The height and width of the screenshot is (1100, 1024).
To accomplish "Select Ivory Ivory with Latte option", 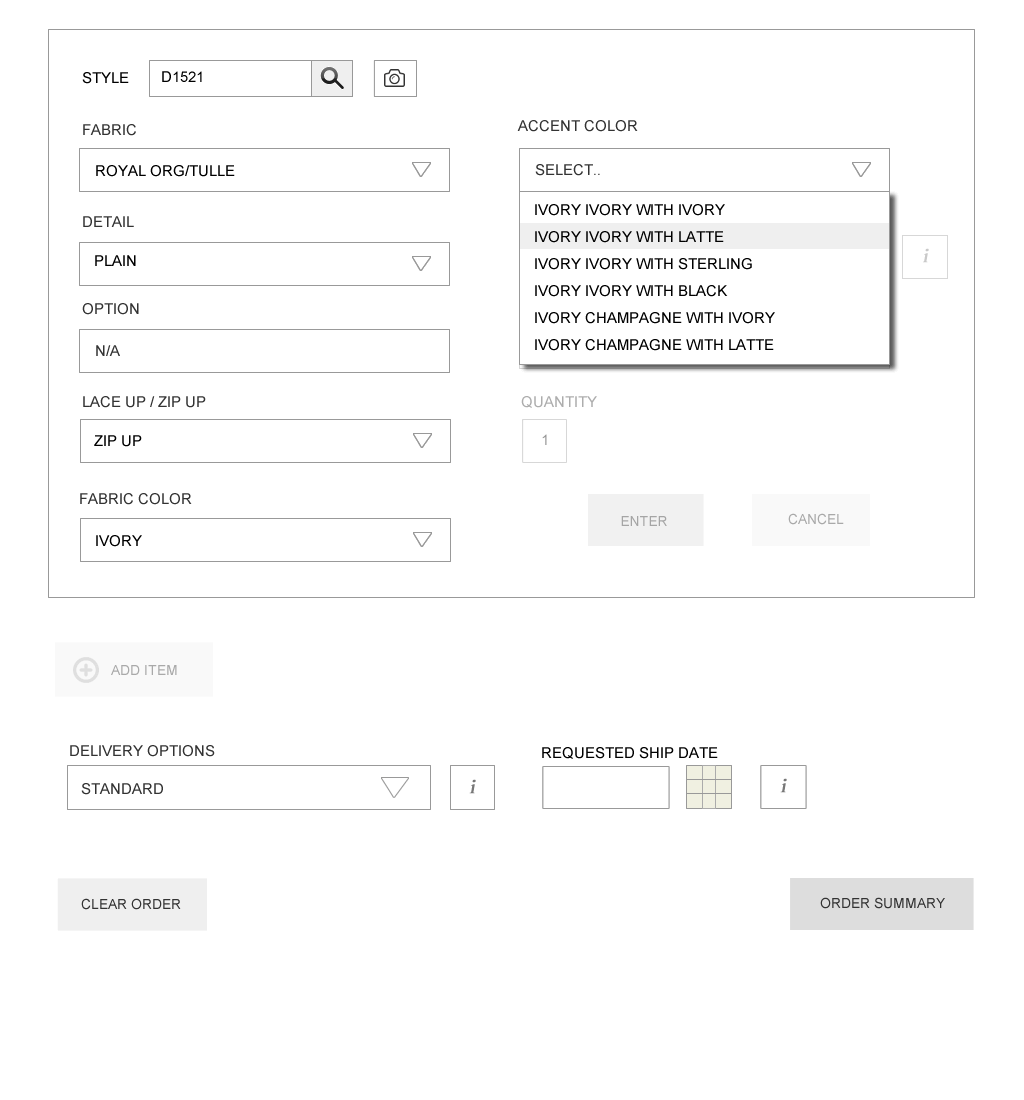I will coord(629,237).
